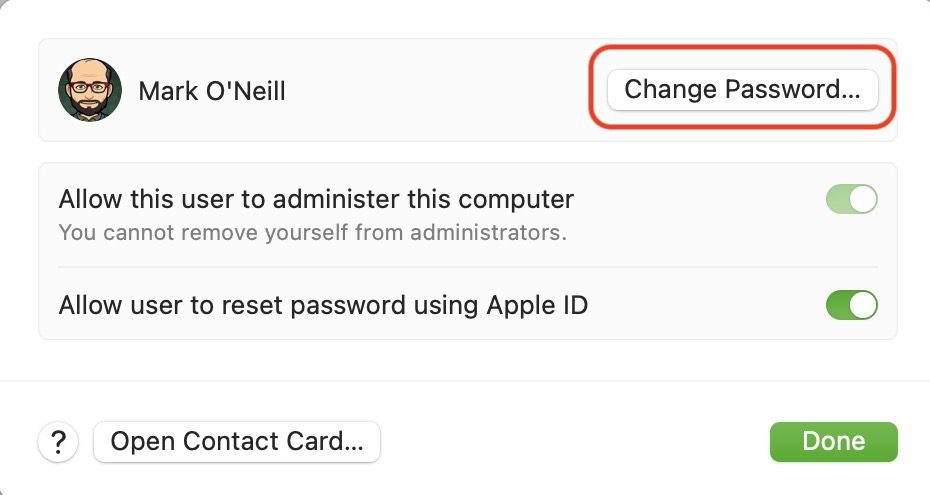The height and width of the screenshot is (495, 930).
Task: Click the green Done button
Action: tap(833, 442)
